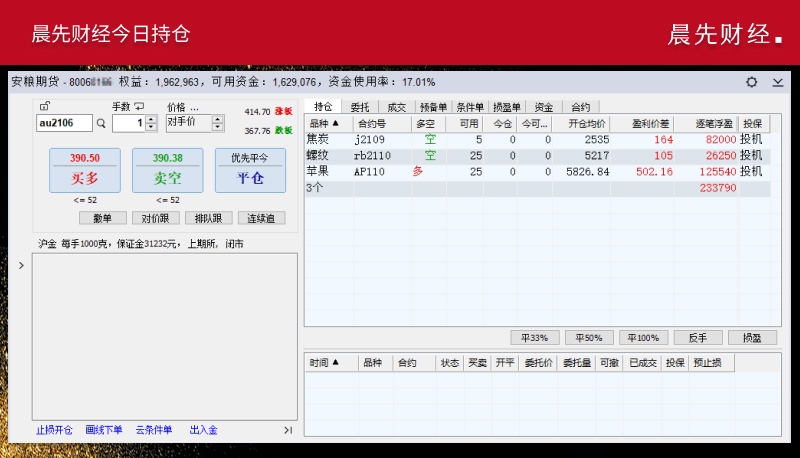Sort by 品种 column header
The width and height of the screenshot is (800, 458).
tap(325, 123)
